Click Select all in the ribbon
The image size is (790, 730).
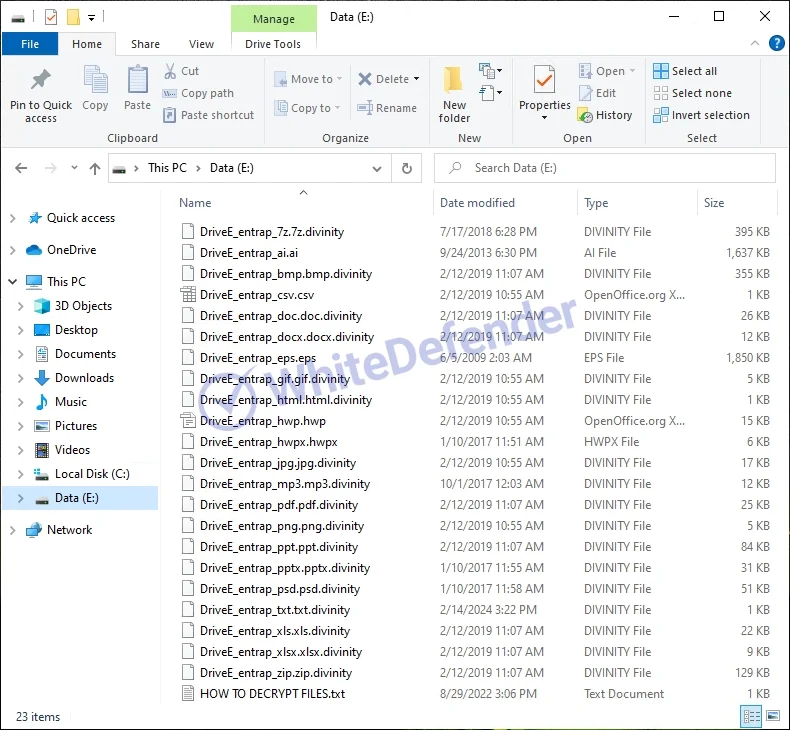[685, 71]
